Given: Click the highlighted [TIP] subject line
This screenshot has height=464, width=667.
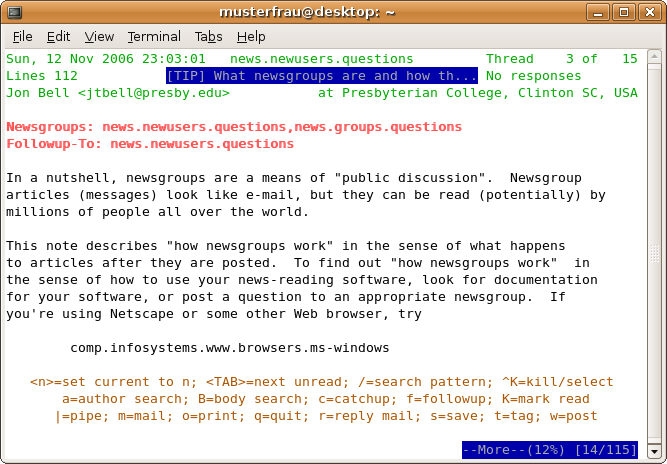Looking at the screenshot, I should point(322,76).
